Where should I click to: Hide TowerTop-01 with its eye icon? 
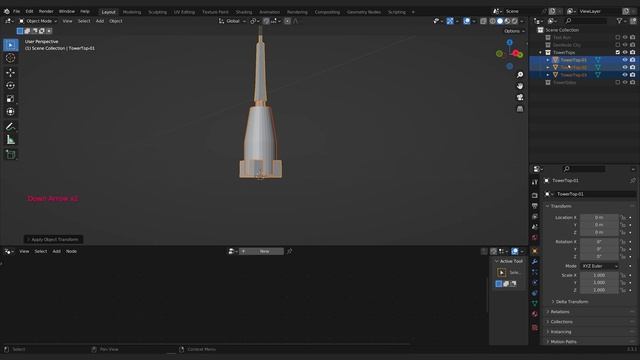point(625,60)
